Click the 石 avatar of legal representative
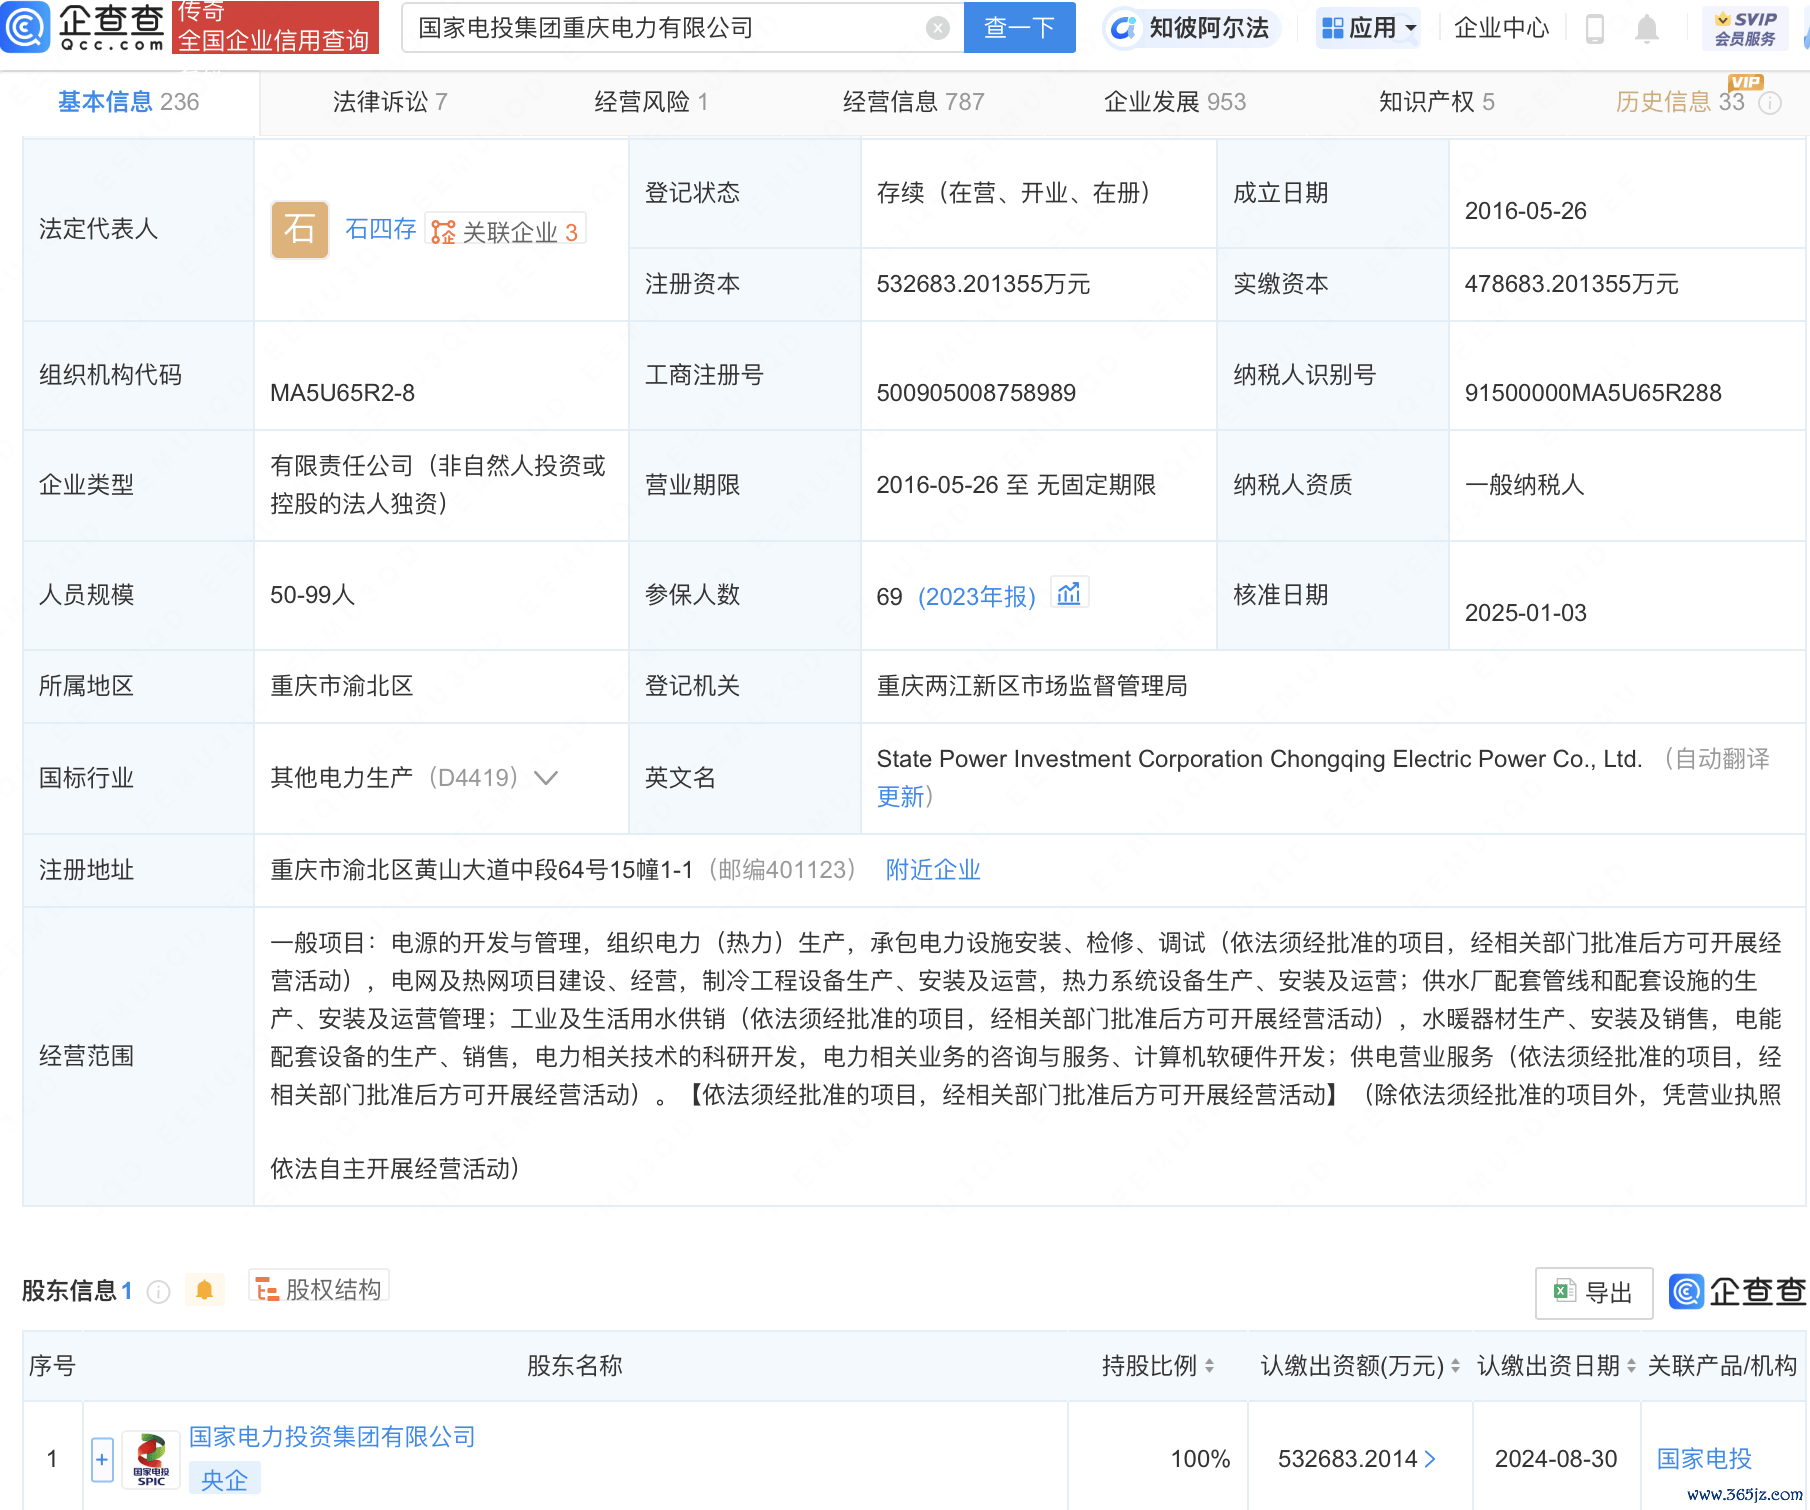The width and height of the screenshot is (1810, 1510). [300, 230]
